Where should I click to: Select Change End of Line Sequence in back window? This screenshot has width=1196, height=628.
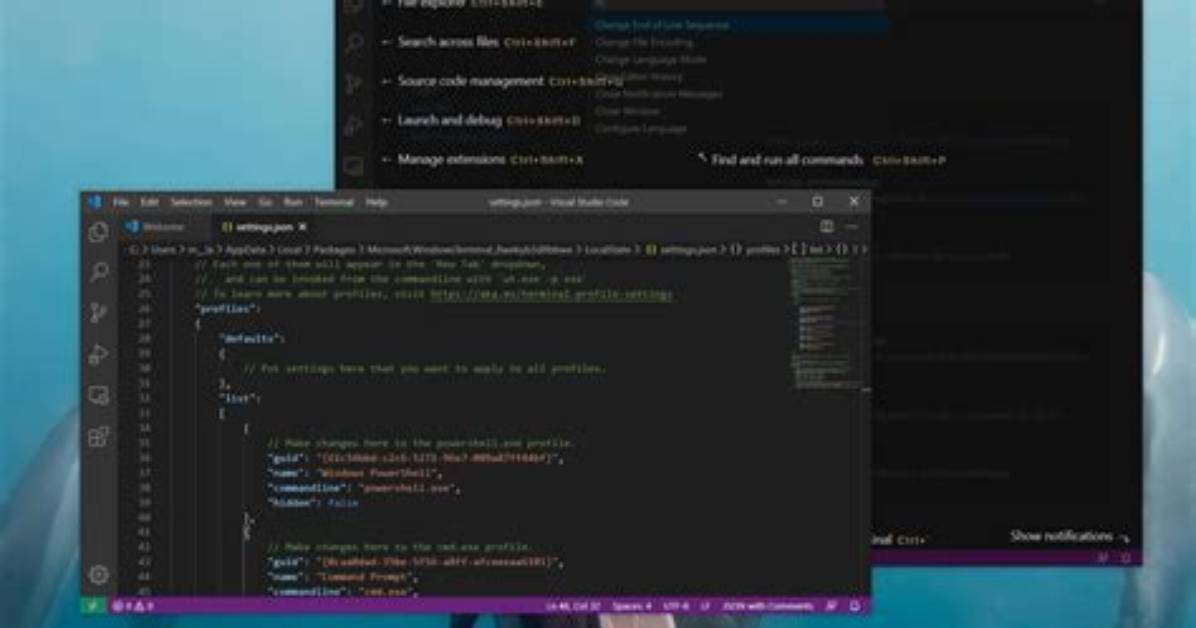[x=737, y=24]
